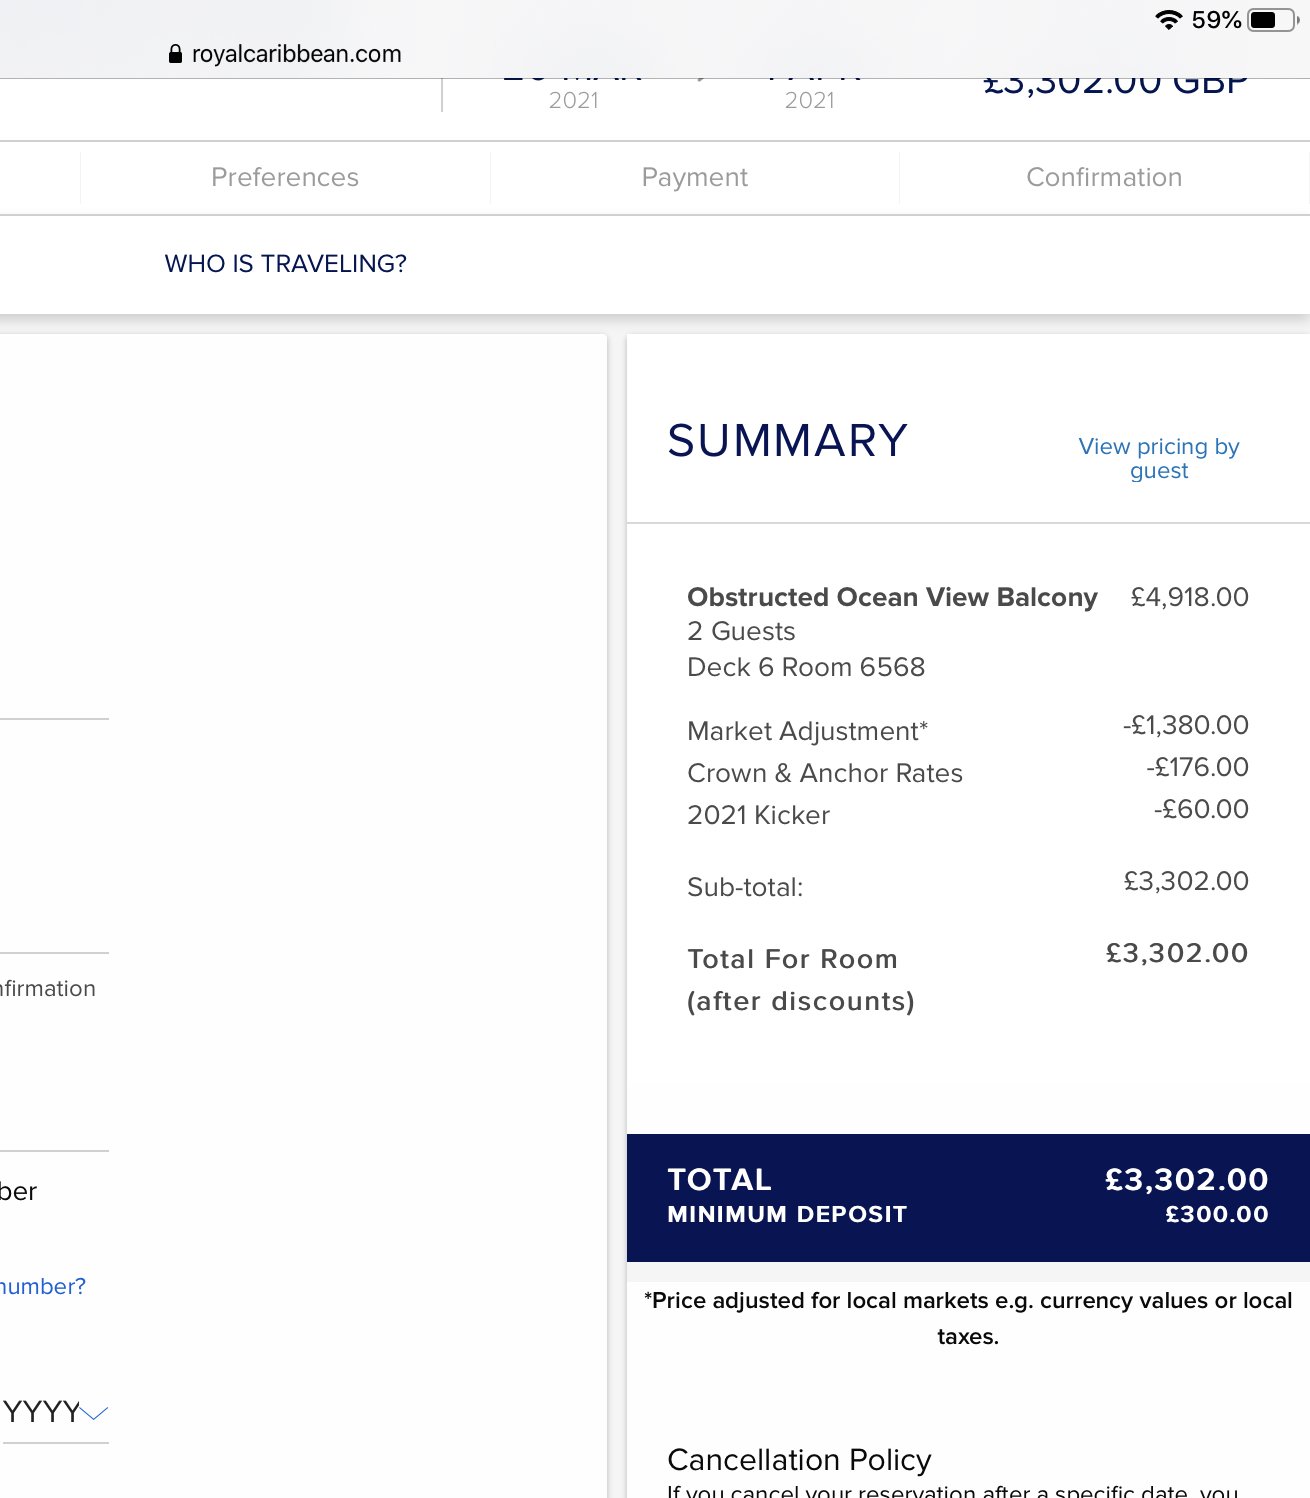1310x1498 pixels.
Task: Select Crown & Anchor Rates label
Action: pos(825,773)
